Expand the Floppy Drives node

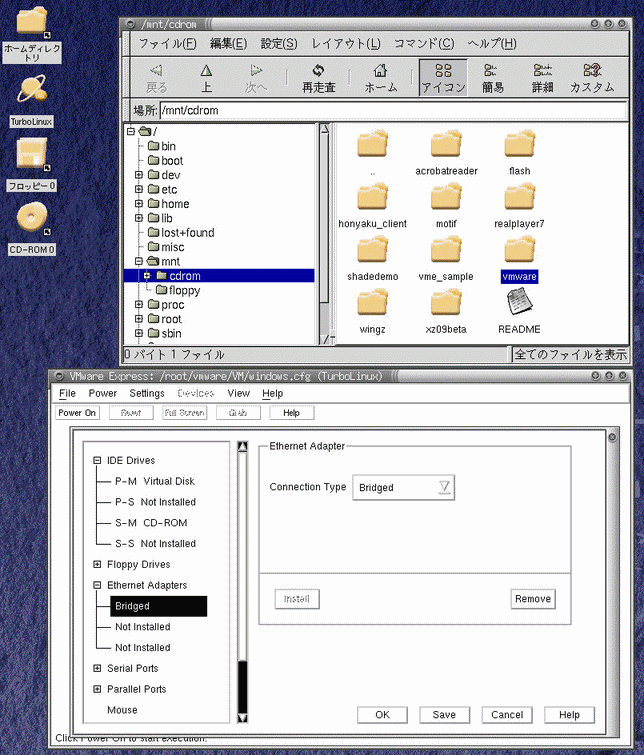tap(97, 564)
